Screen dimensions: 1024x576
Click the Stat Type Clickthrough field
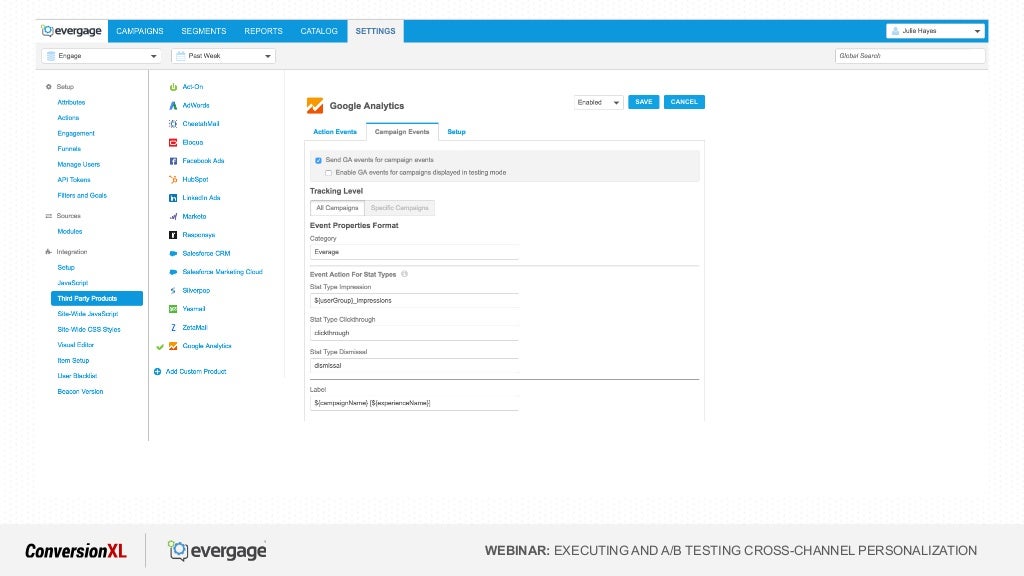(x=414, y=333)
